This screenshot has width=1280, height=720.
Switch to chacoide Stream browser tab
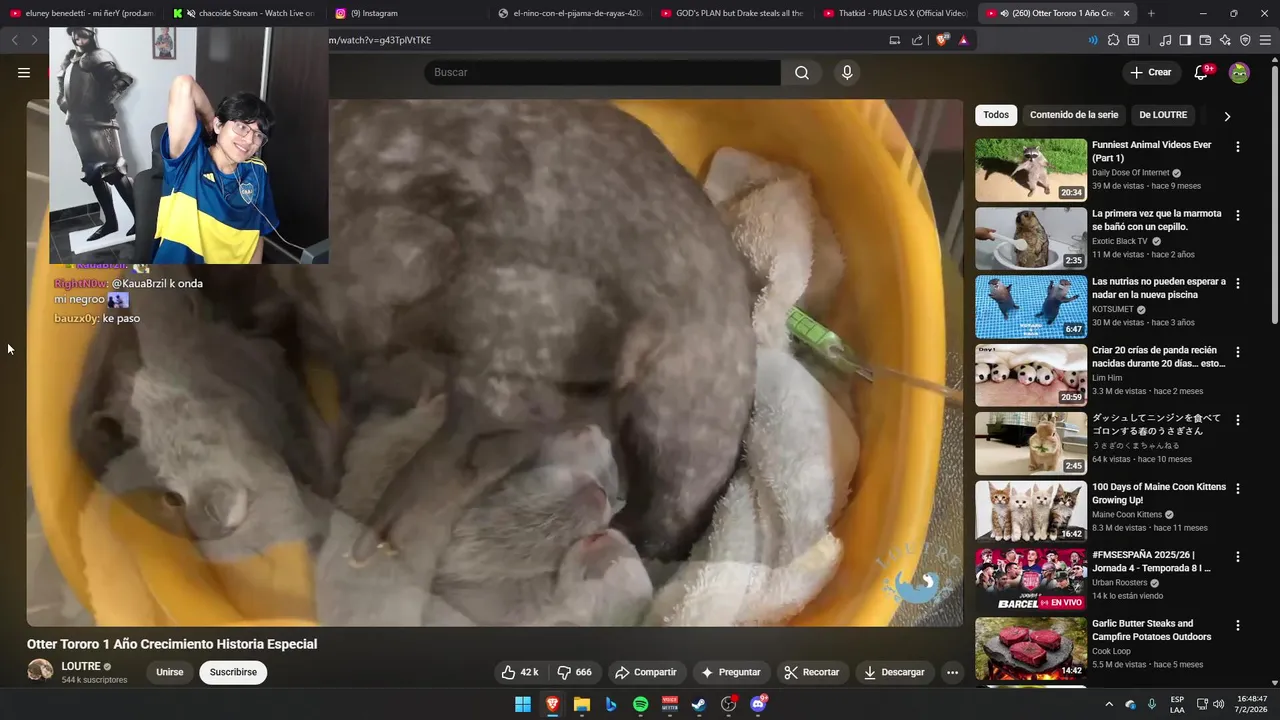245,13
